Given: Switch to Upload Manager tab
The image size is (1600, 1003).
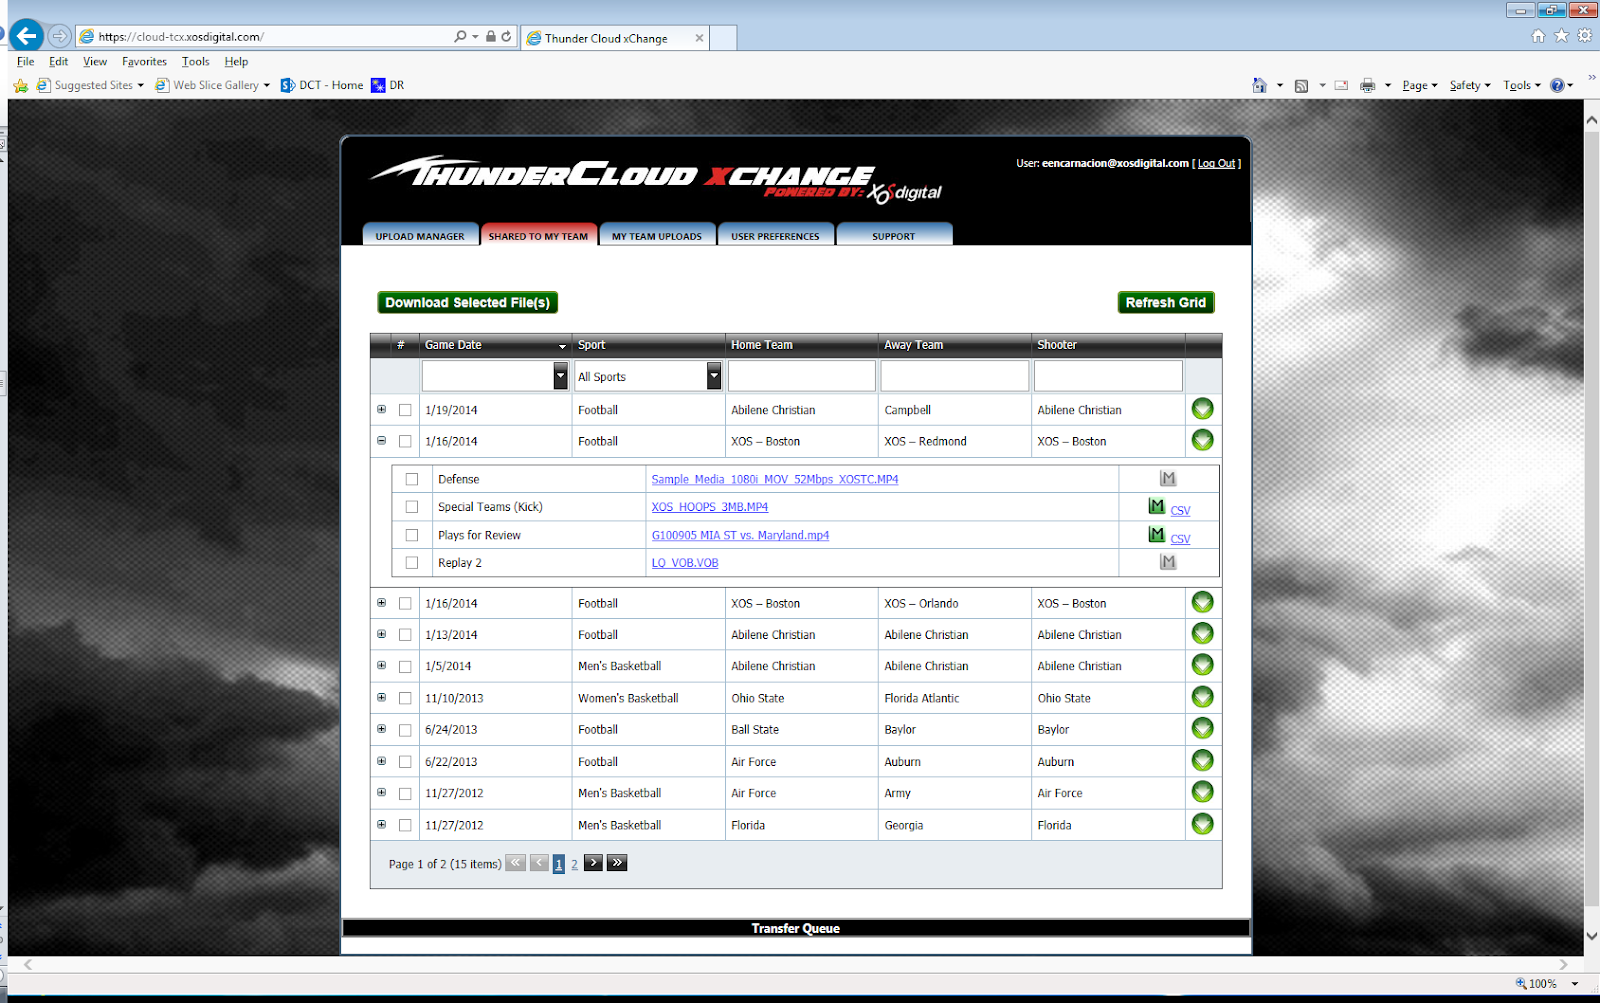Looking at the screenshot, I should click(420, 235).
